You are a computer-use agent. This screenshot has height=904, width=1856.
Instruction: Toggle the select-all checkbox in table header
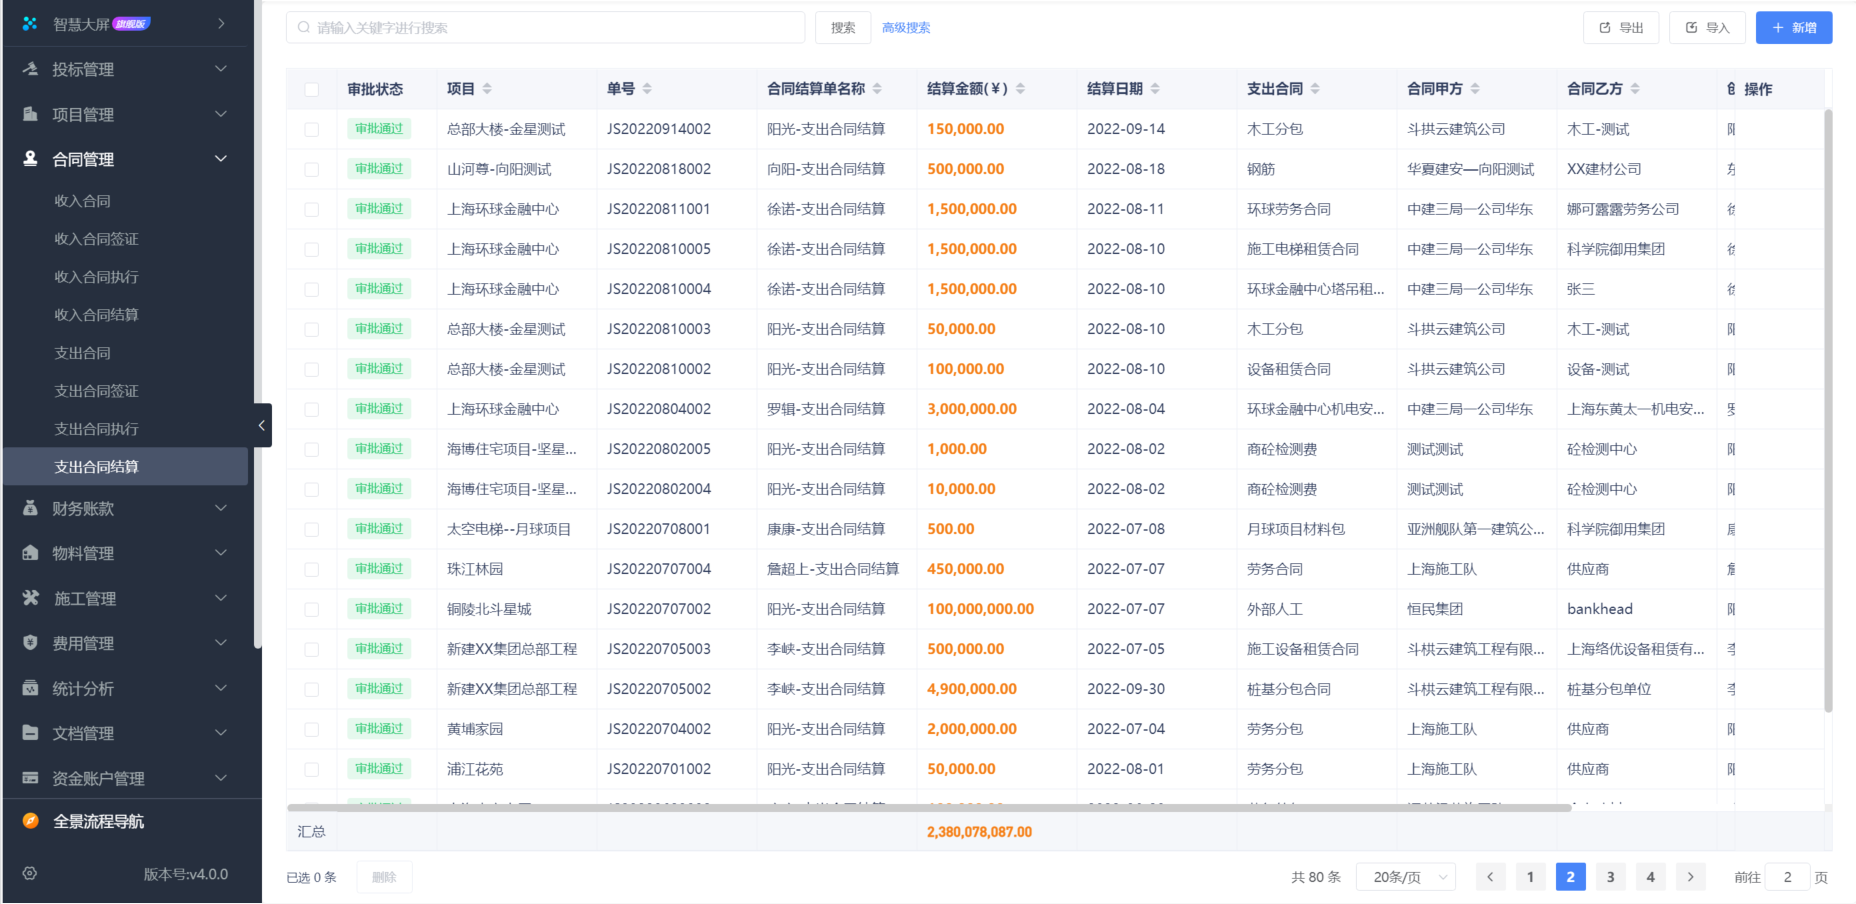(311, 88)
